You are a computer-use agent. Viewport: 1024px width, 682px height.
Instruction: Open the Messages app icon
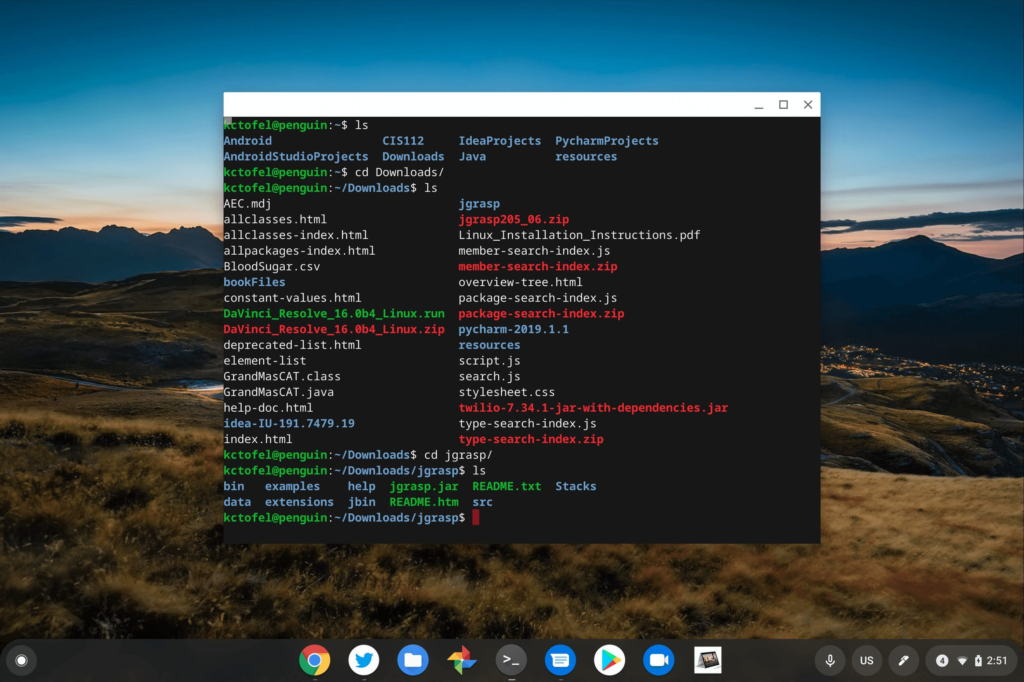pyautogui.click(x=560, y=660)
